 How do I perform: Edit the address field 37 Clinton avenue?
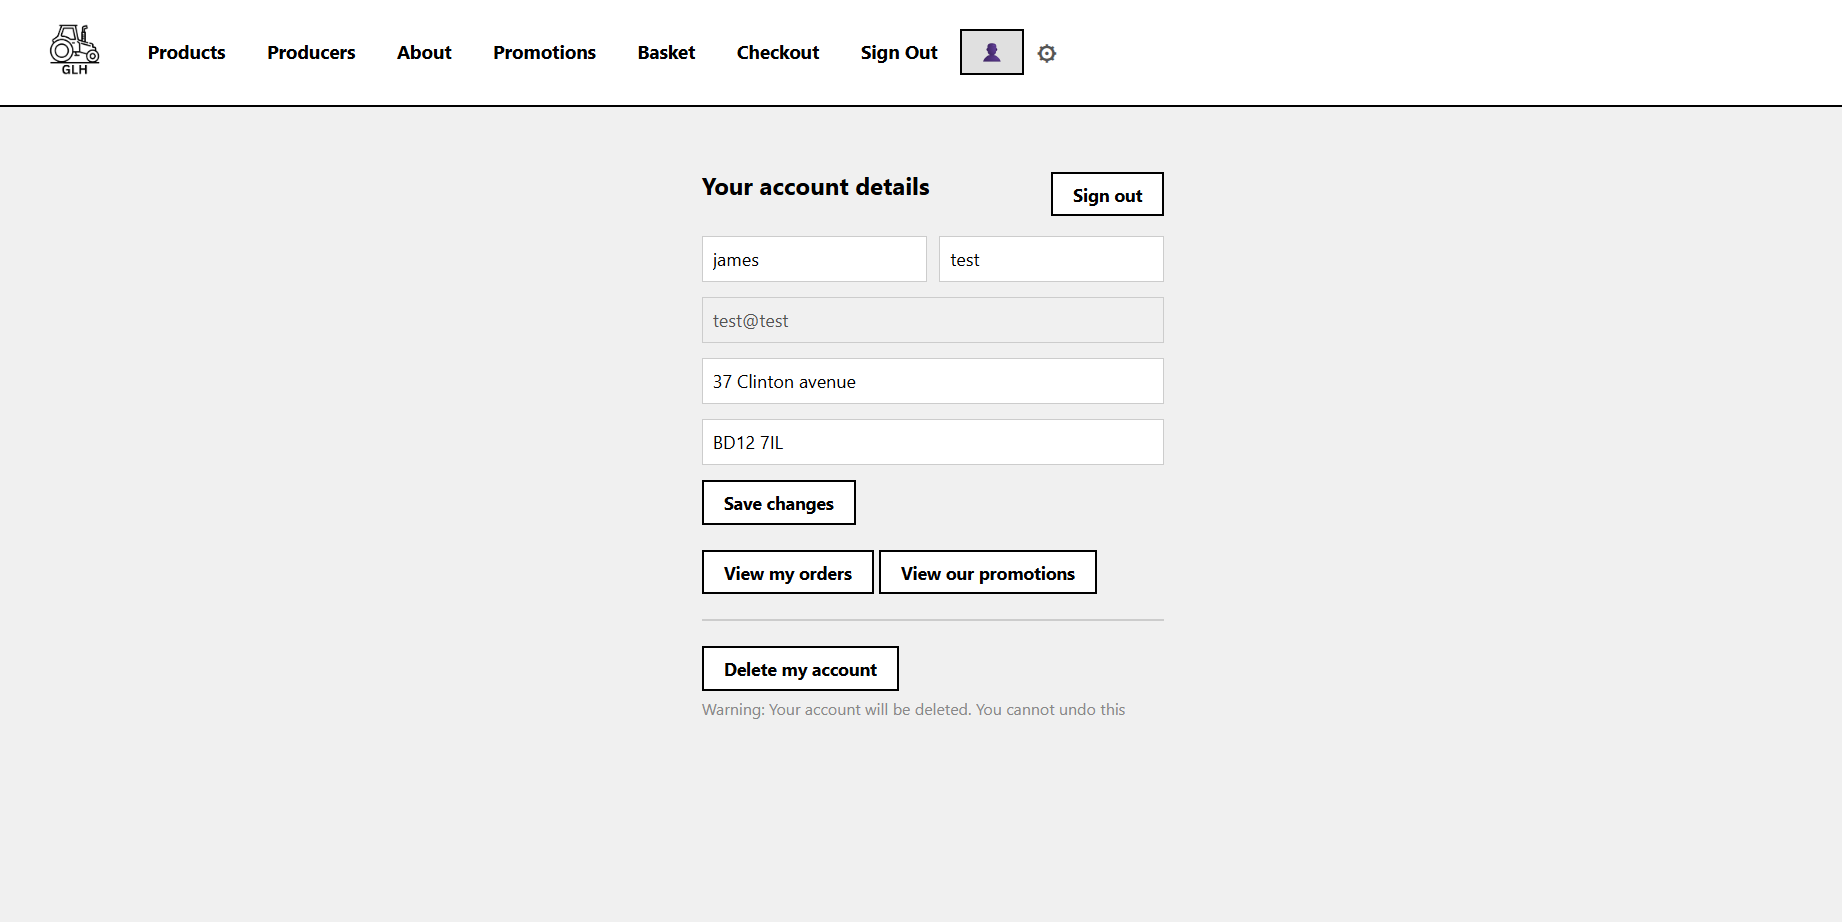[x=932, y=381]
